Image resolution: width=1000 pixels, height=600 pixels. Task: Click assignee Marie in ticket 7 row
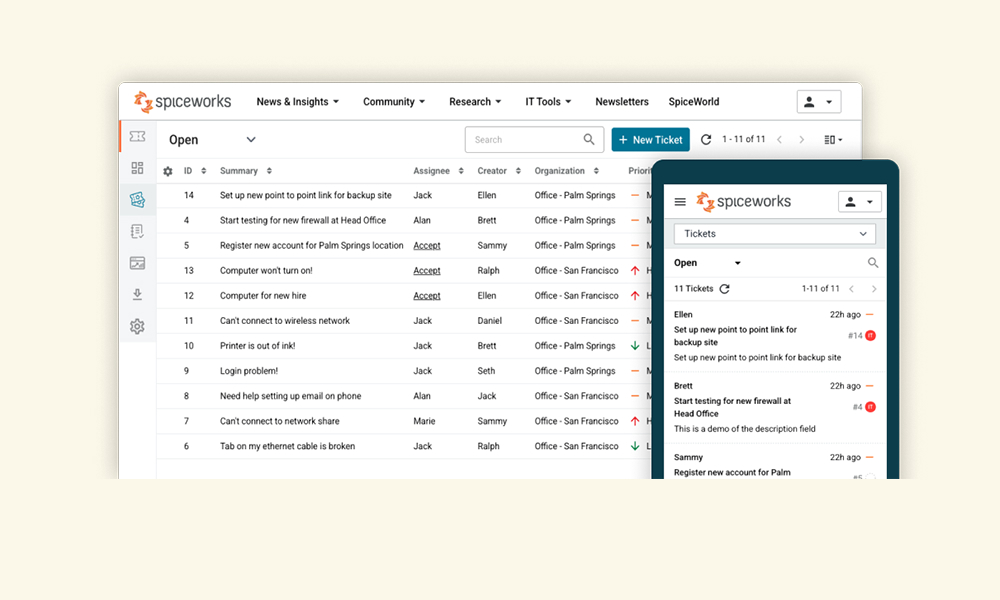pyautogui.click(x=424, y=421)
